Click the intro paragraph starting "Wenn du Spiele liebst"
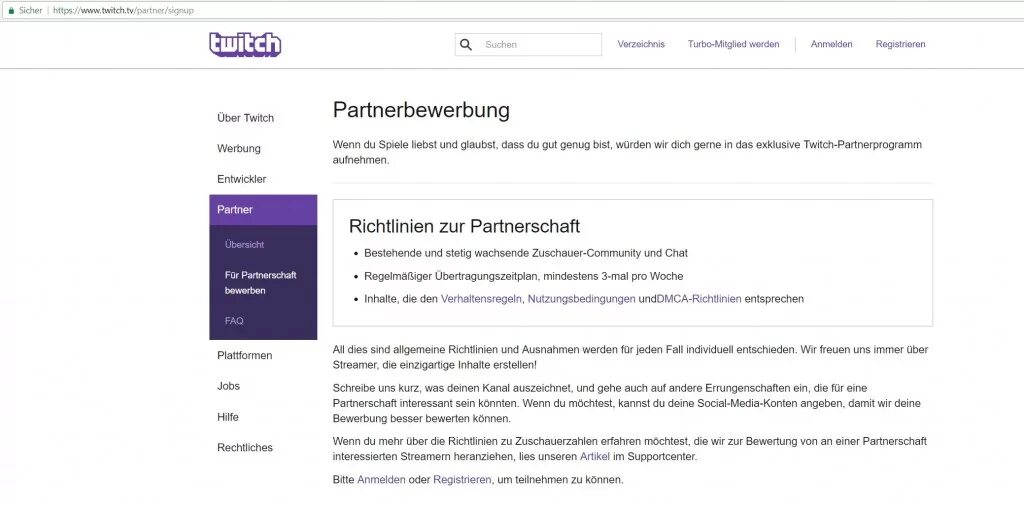The image size is (1024, 505). pyautogui.click(x=627, y=152)
